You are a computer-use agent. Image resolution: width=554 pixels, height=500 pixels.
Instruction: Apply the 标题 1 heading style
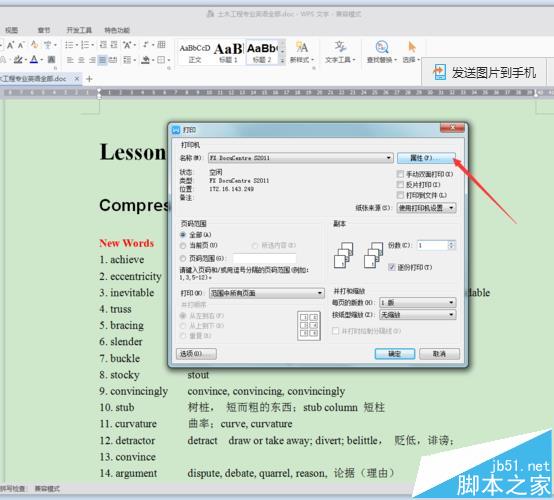pos(228,52)
